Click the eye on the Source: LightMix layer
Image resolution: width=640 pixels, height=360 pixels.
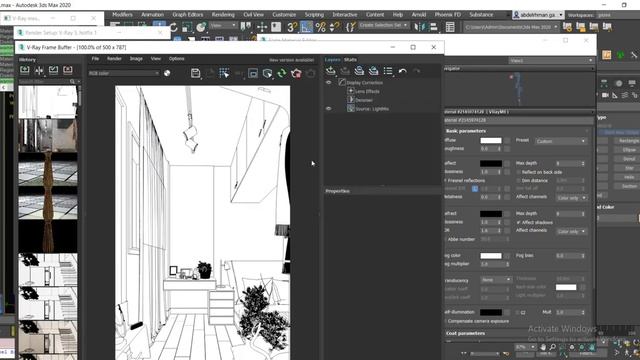pyautogui.click(x=329, y=109)
